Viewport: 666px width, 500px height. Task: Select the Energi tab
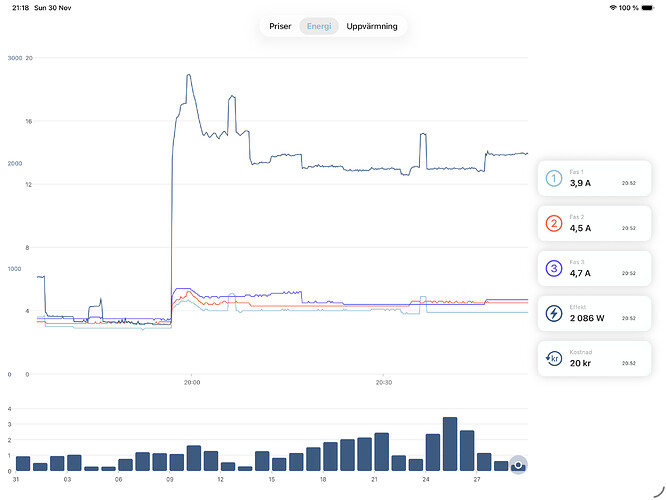pyautogui.click(x=320, y=26)
